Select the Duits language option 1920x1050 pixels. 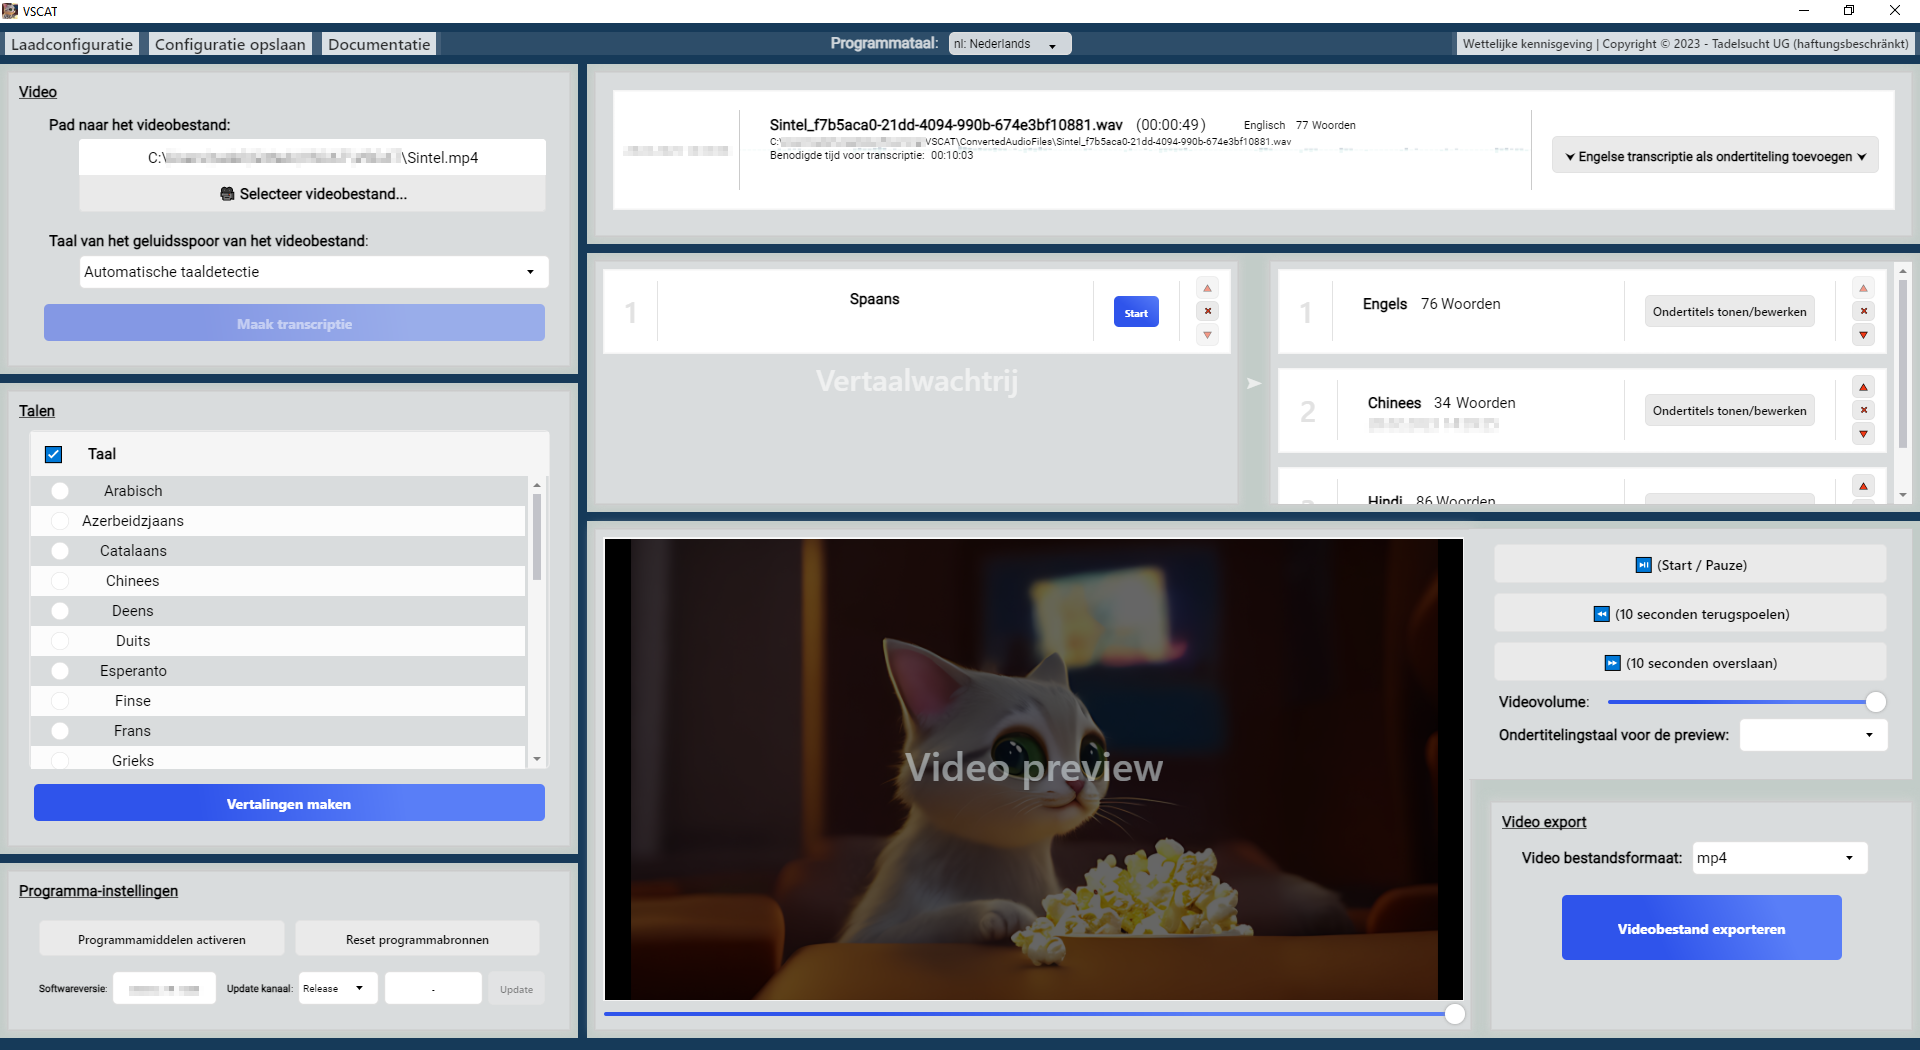(x=60, y=641)
